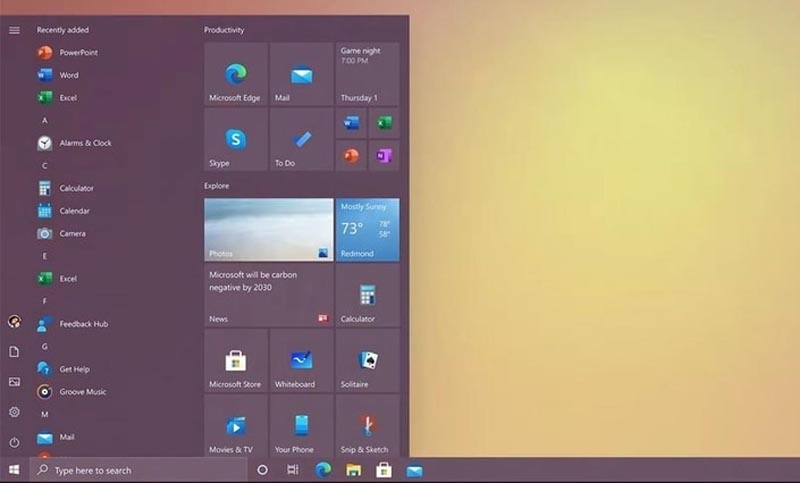The width and height of the screenshot is (800, 483).
Task: Launch the Solitaire tile
Action: (x=367, y=361)
